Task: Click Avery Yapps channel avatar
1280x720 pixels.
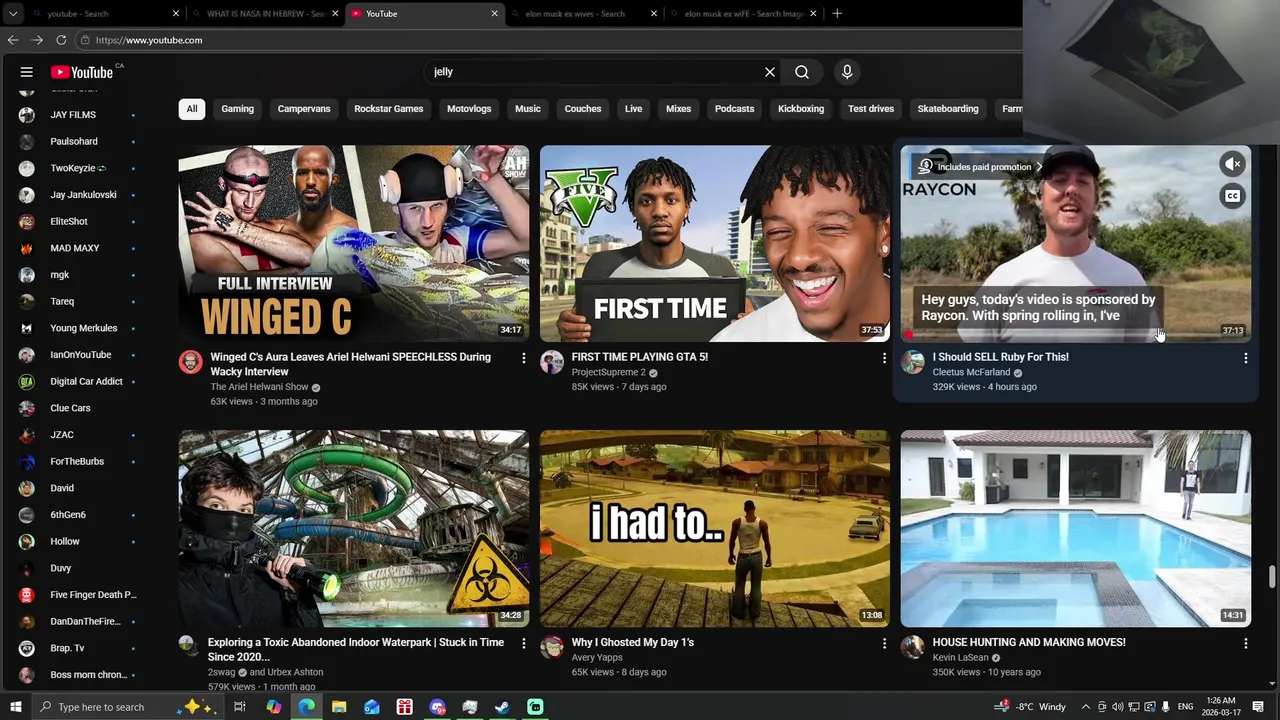Action: (552, 647)
